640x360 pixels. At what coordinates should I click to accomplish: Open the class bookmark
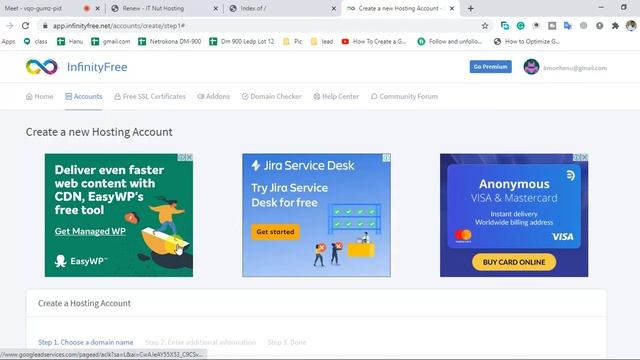pos(35,41)
